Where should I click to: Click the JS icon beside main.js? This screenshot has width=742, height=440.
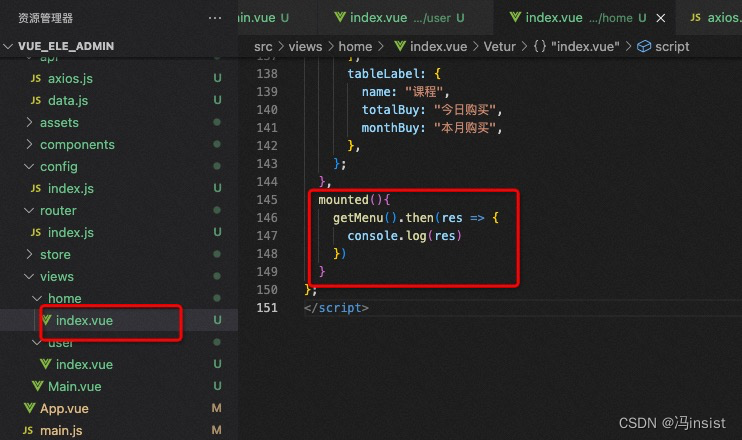(x=28, y=430)
